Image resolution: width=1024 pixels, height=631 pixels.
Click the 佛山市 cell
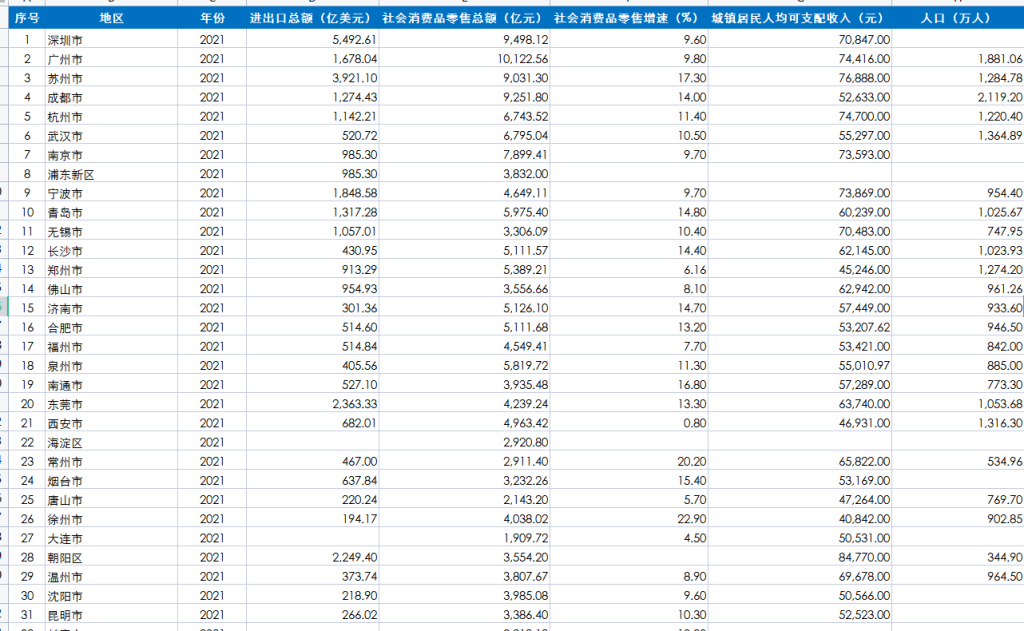pyautogui.click(x=111, y=289)
